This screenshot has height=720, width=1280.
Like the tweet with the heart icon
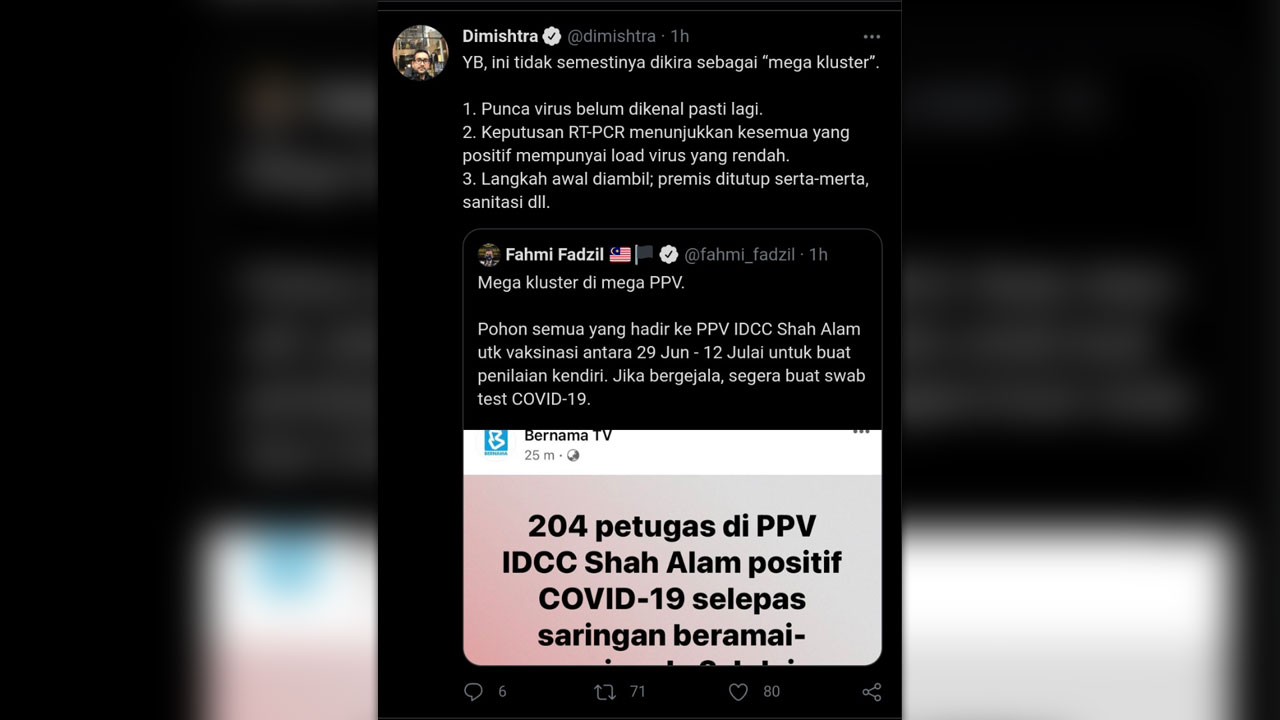click(x=738, y=691)
